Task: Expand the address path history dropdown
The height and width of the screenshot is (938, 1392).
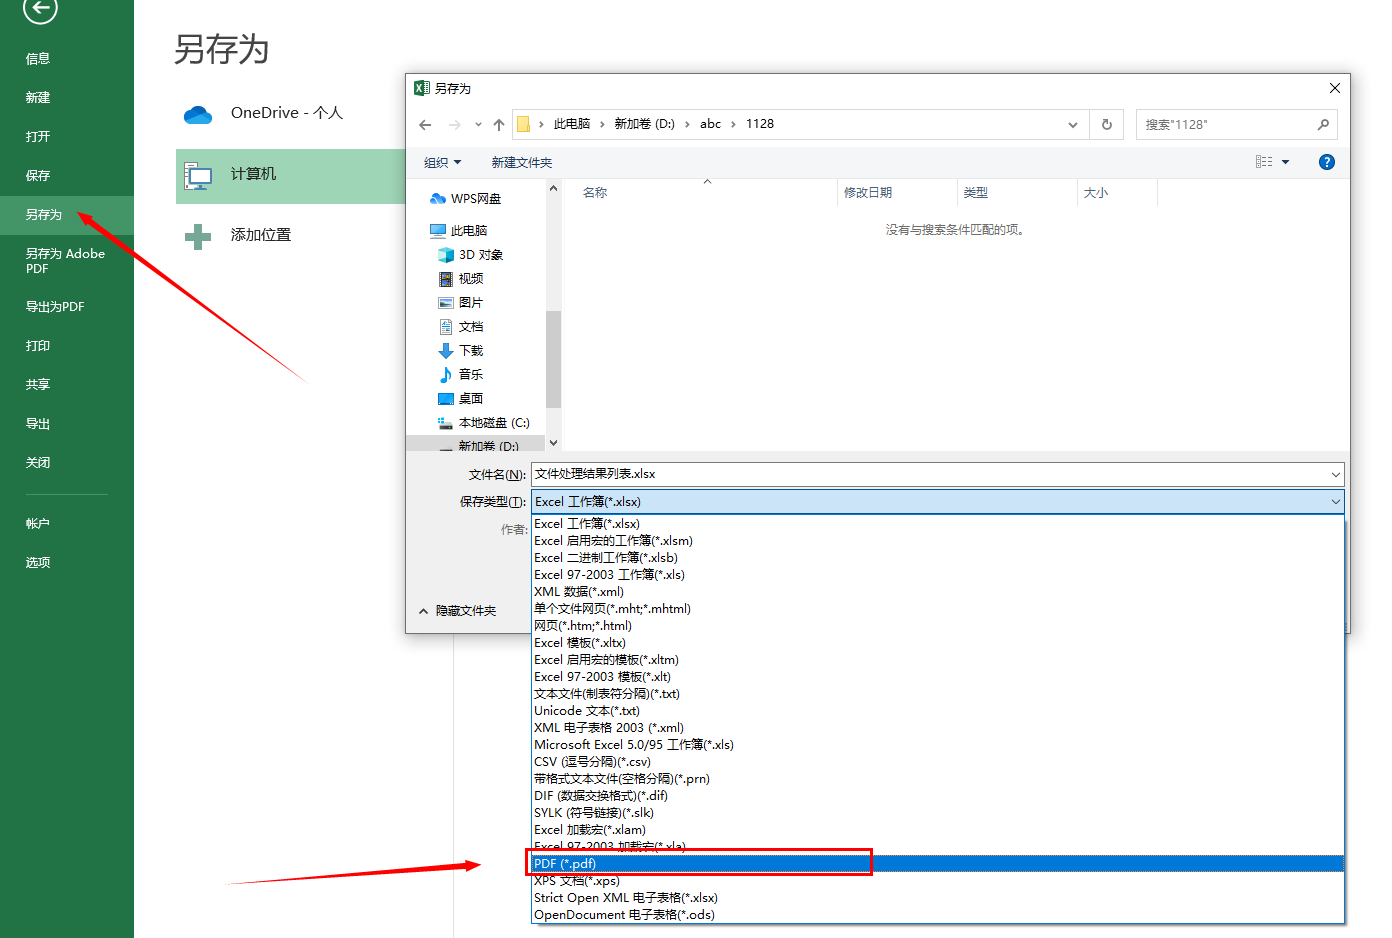Action: [x=1072, y=125]
